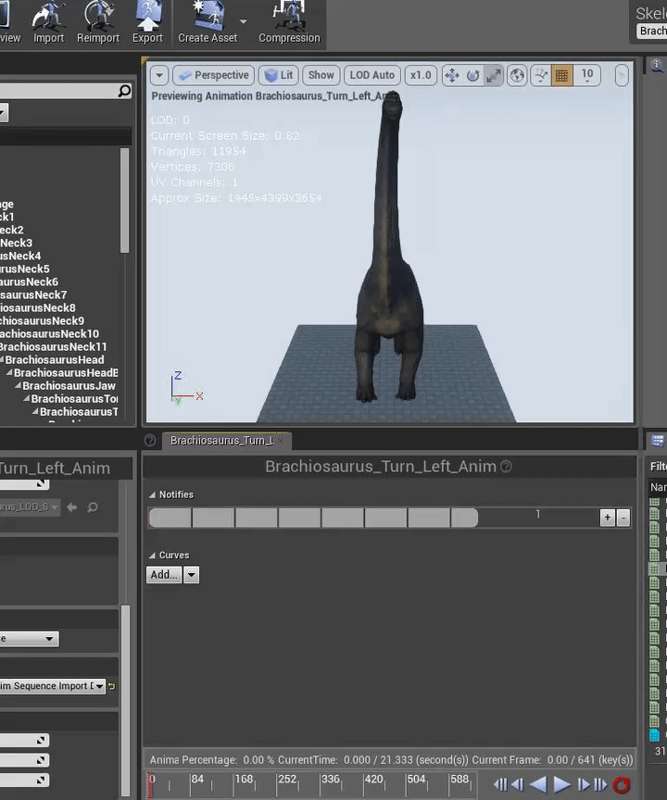667x800 pixels.
Task: Click the Anima Percentage 0.00 % readout
Action: coord(211,760)
